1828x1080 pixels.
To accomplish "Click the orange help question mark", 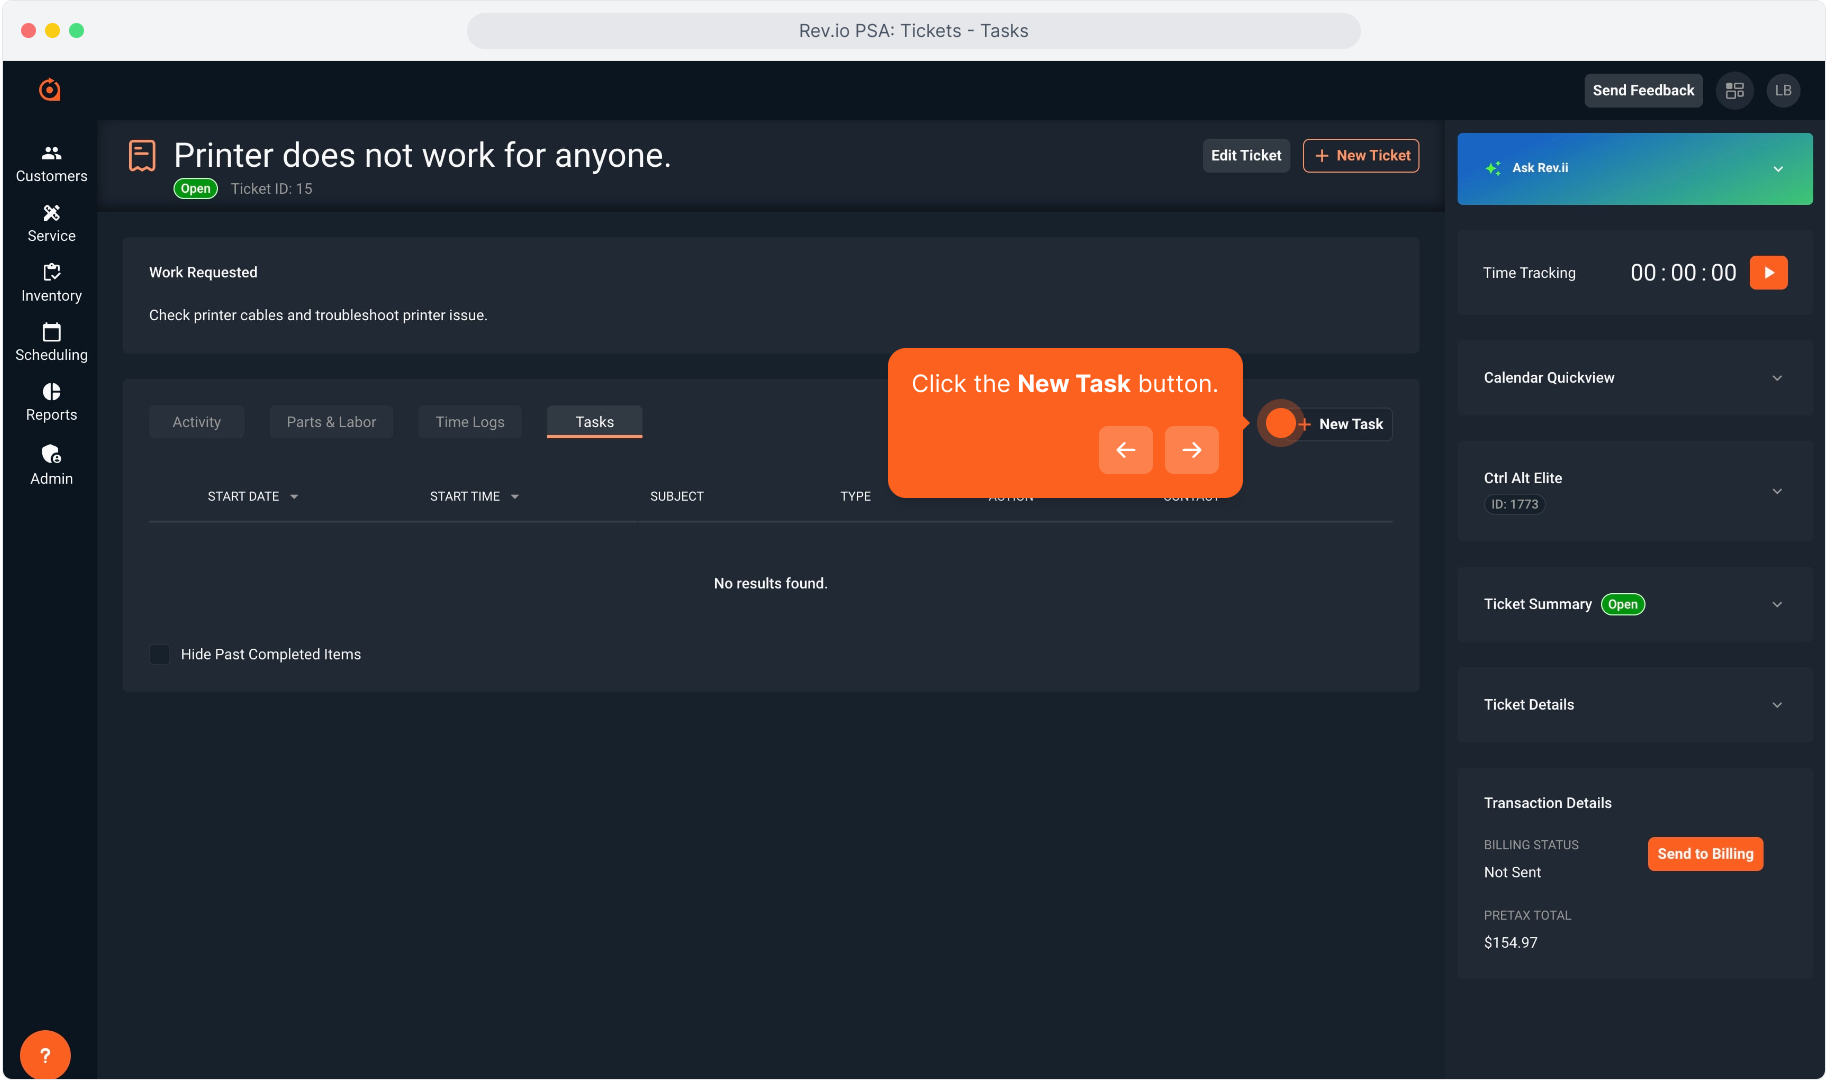I will pyautogui.click(x=45, y=1055).
